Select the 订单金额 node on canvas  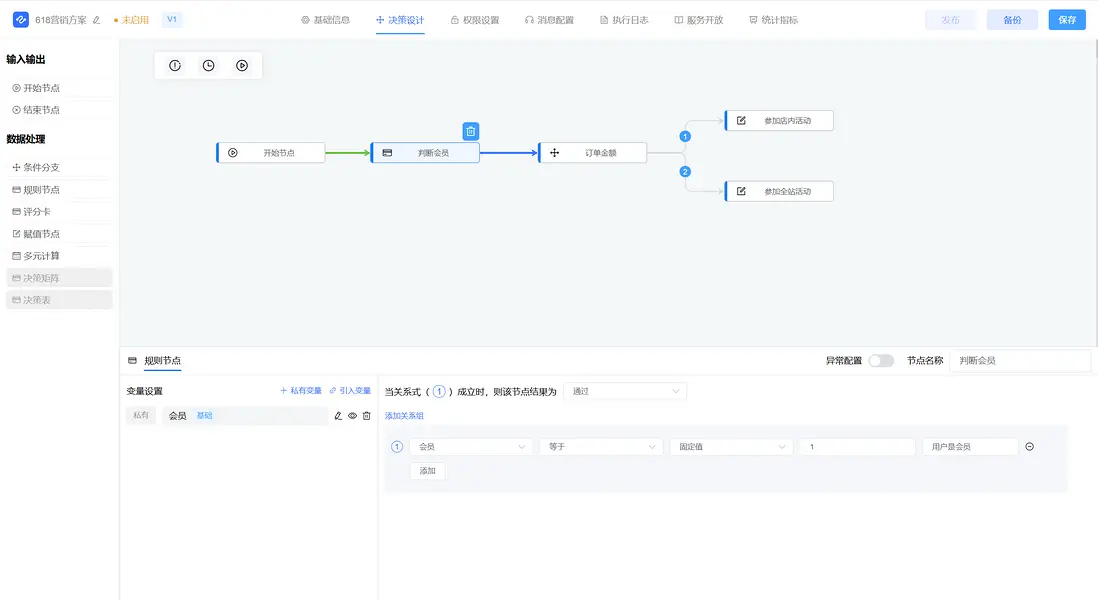pos(592,153)
